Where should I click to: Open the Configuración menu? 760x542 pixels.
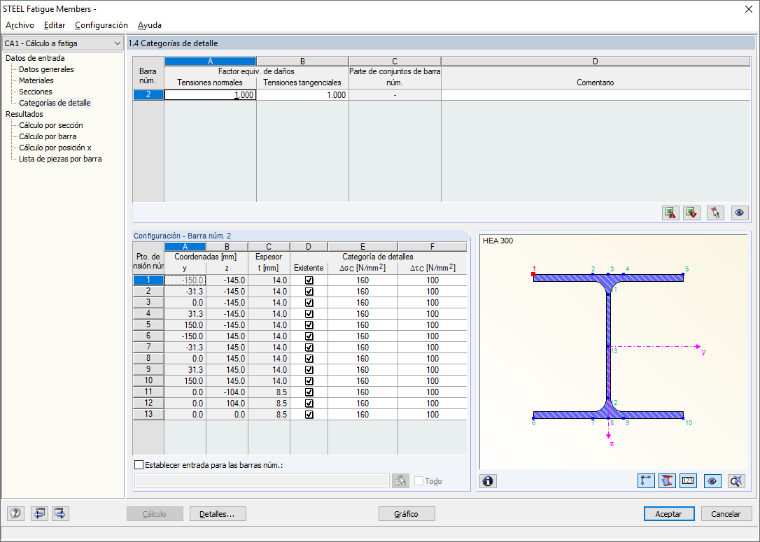(101, 25)
